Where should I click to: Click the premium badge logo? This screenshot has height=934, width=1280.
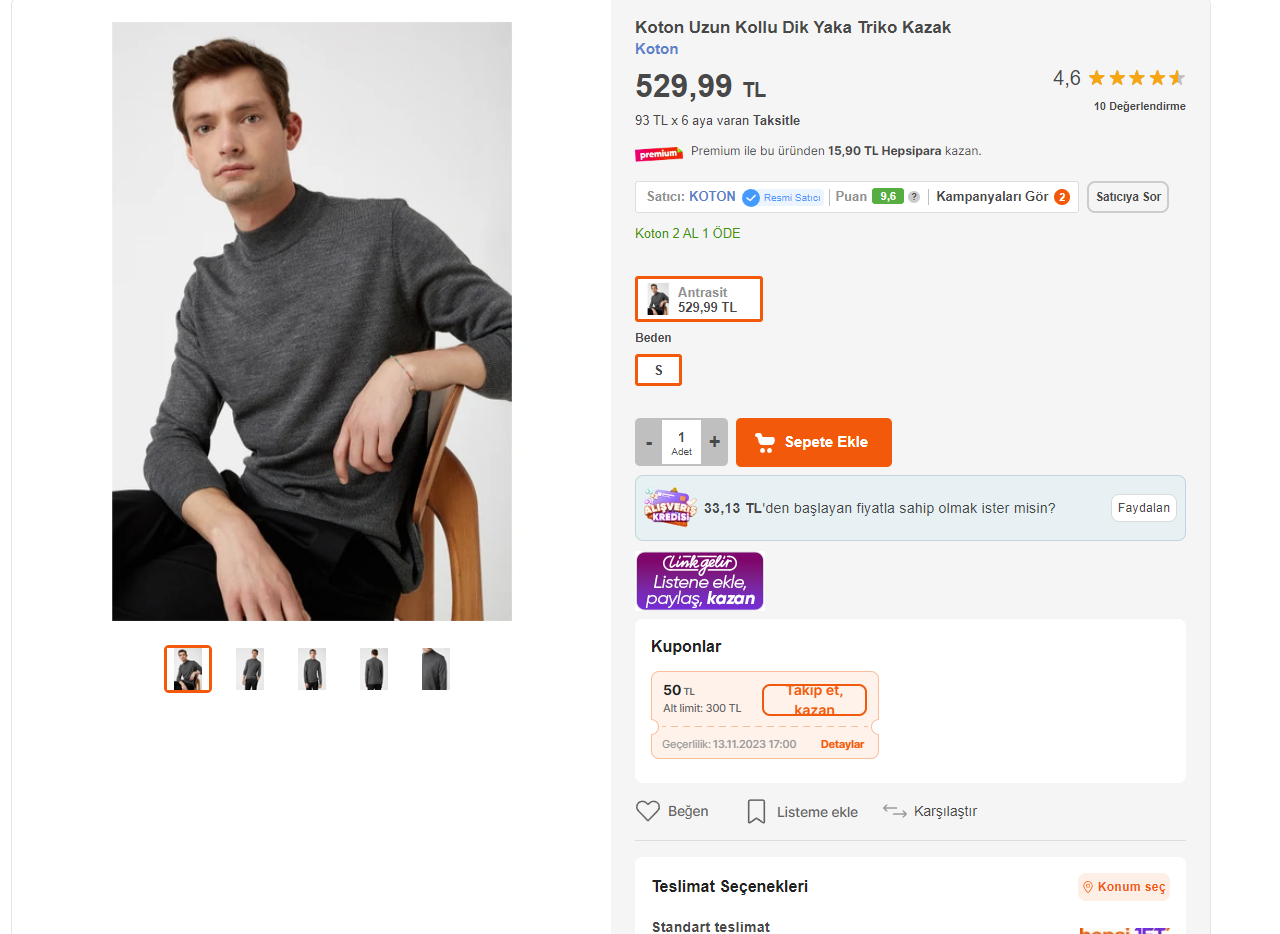[x=658, y=153]
